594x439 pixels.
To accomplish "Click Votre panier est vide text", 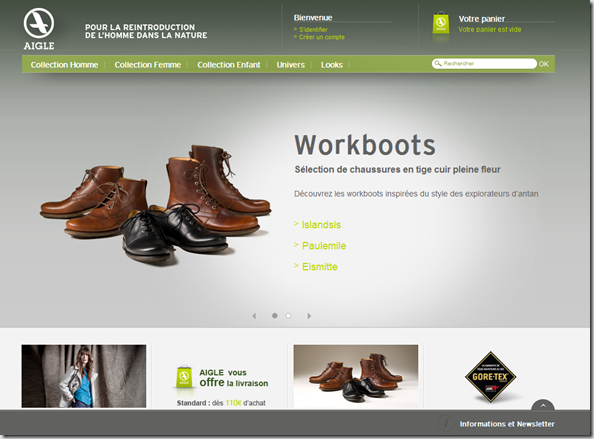I will tap(490, 30).
